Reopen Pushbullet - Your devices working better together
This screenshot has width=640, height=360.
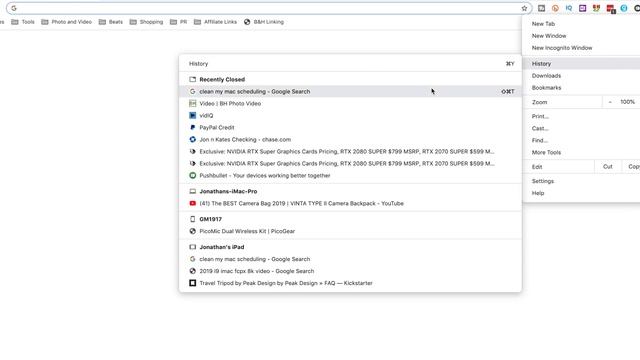tap(350, 176)
